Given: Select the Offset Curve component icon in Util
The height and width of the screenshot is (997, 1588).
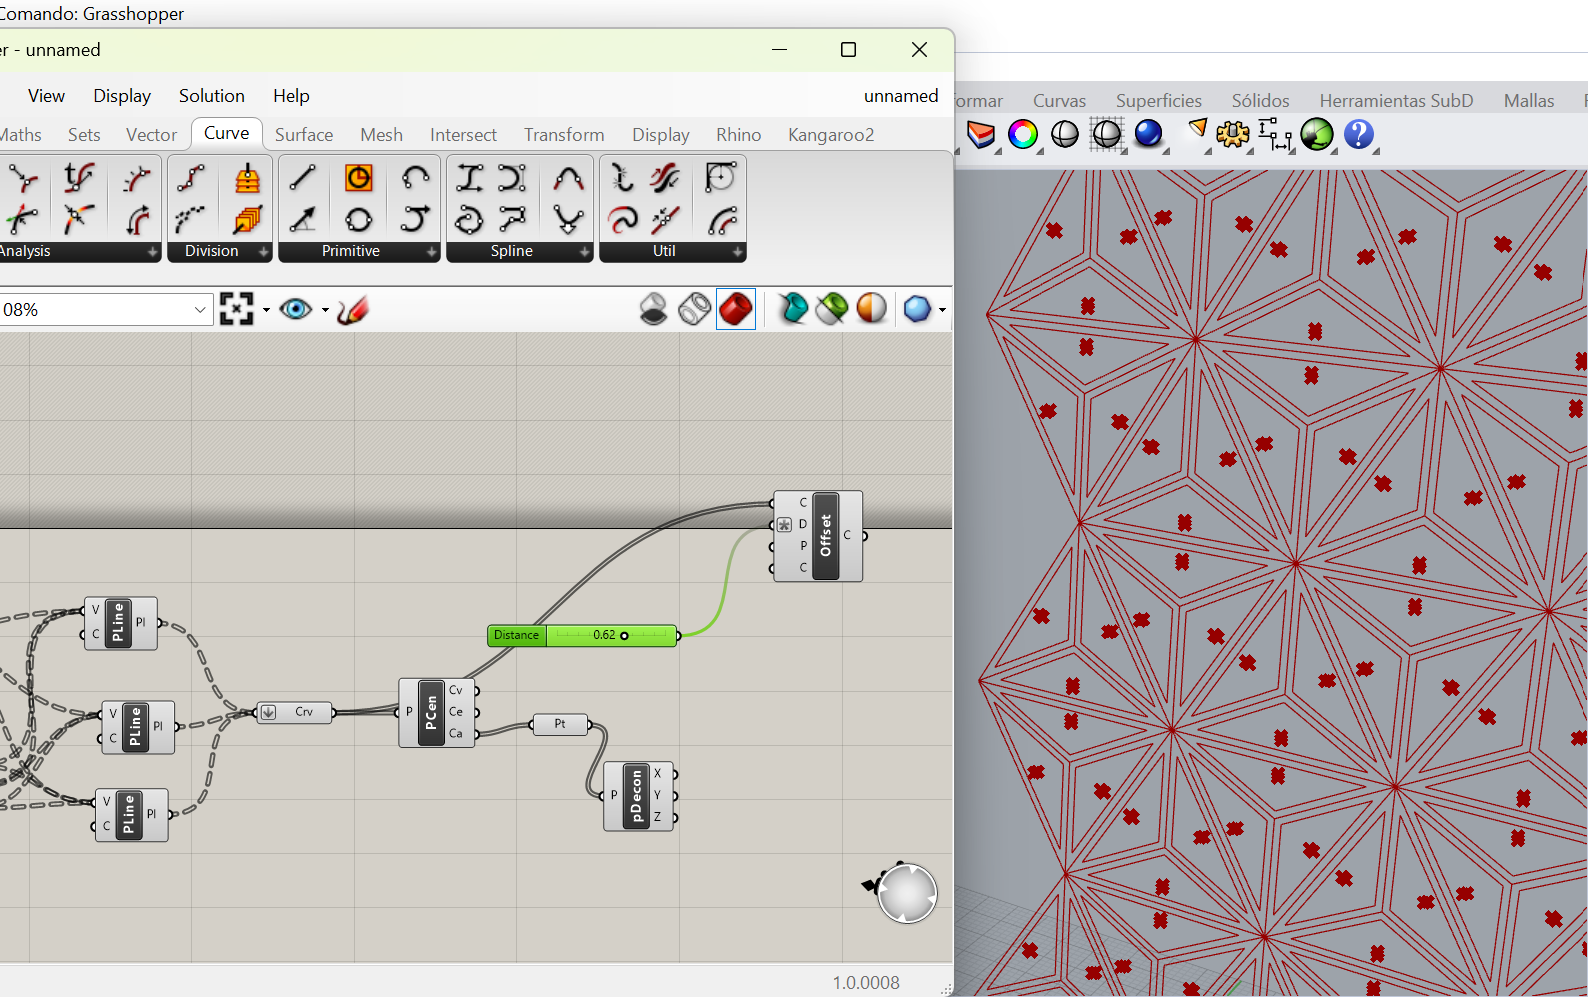Looking at the screenshot, I should pos(665,179).
